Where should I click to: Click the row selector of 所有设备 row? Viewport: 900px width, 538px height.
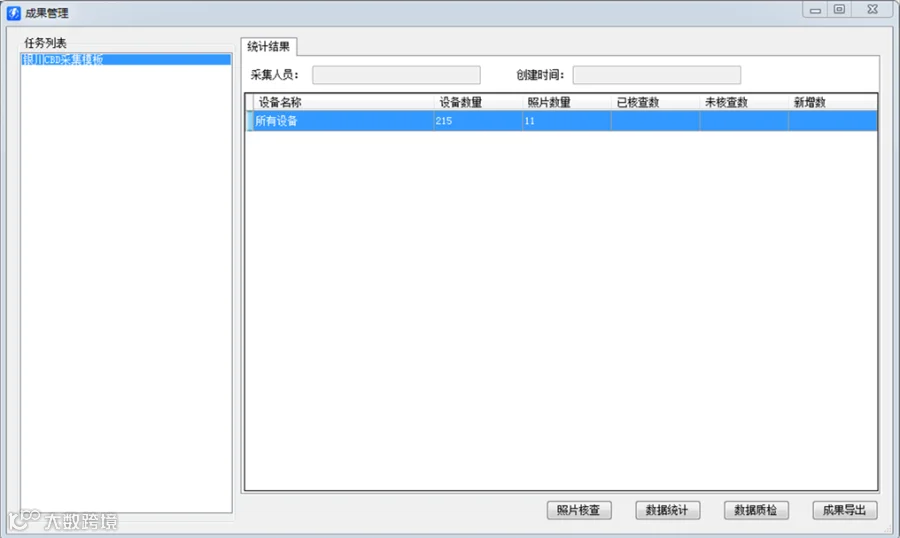(250, 121)
